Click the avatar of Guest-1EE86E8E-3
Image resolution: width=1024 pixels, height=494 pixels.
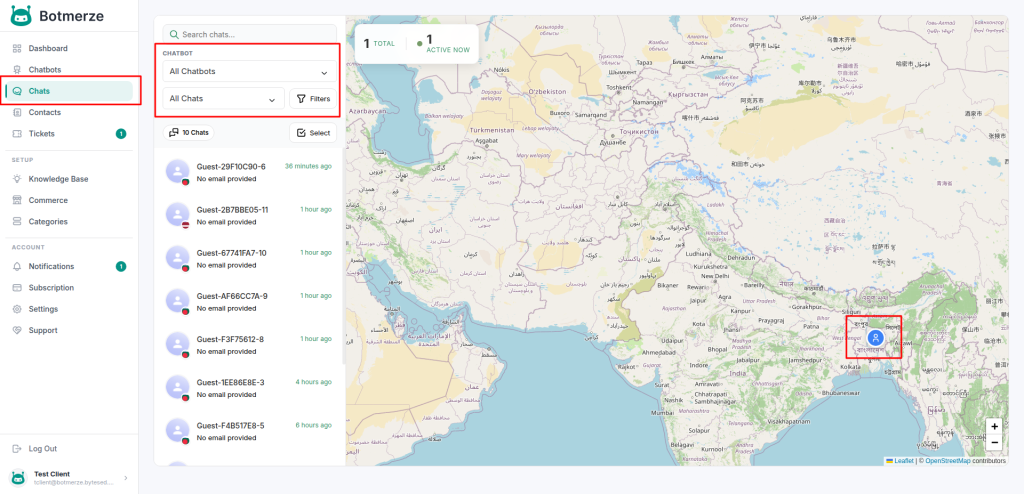coord(178,387)
